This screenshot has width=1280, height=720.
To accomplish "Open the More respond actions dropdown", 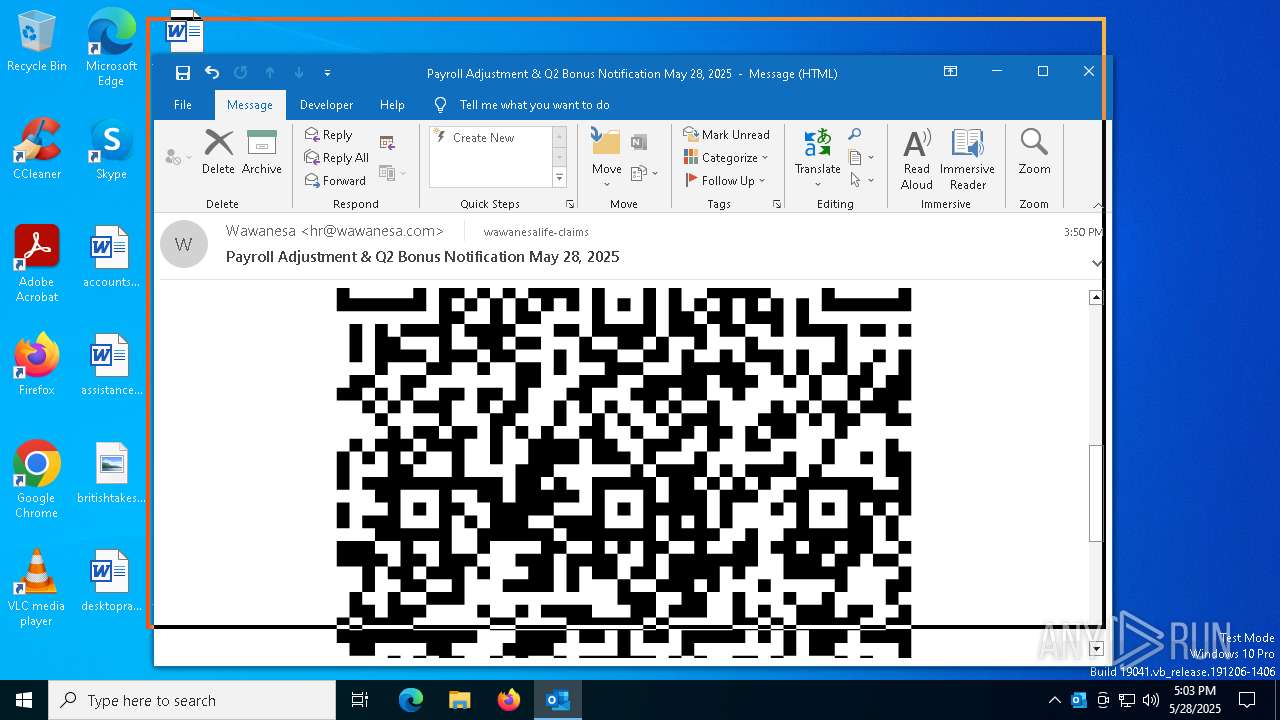I will pos(393,173).
